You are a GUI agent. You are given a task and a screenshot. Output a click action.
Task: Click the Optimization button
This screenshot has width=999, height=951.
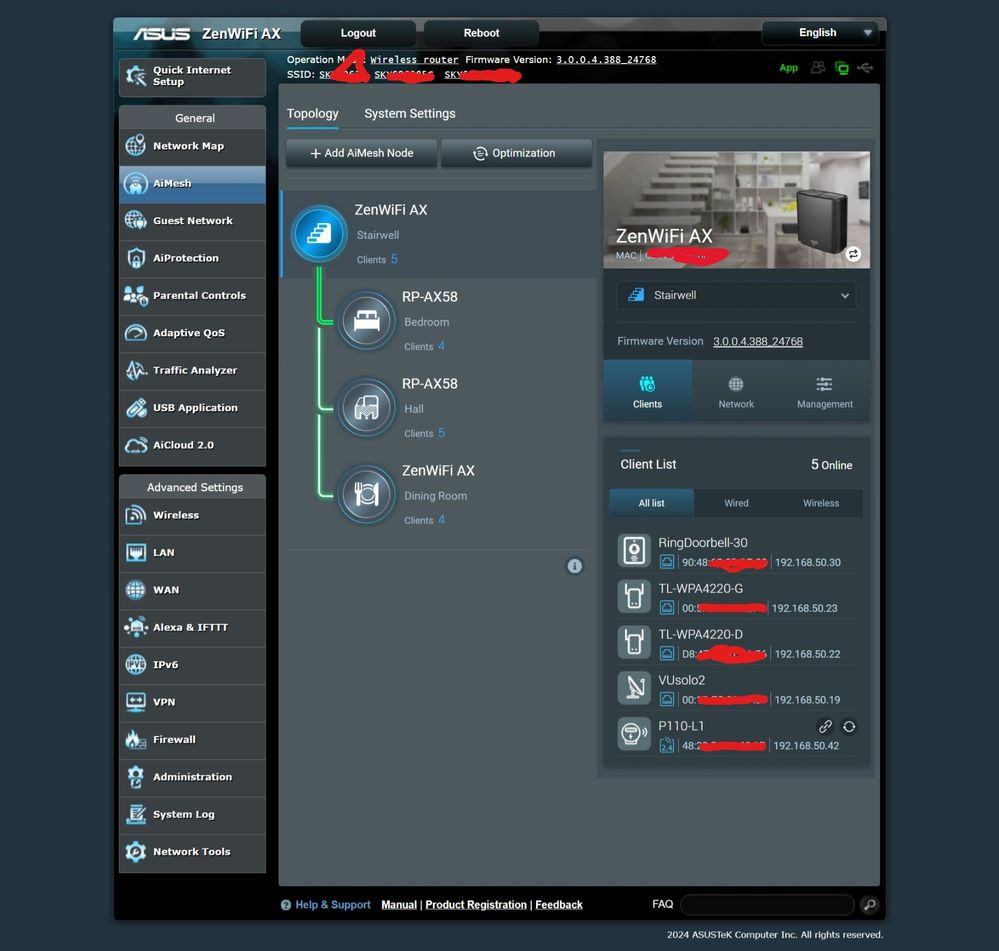click(x=516, y=153)
